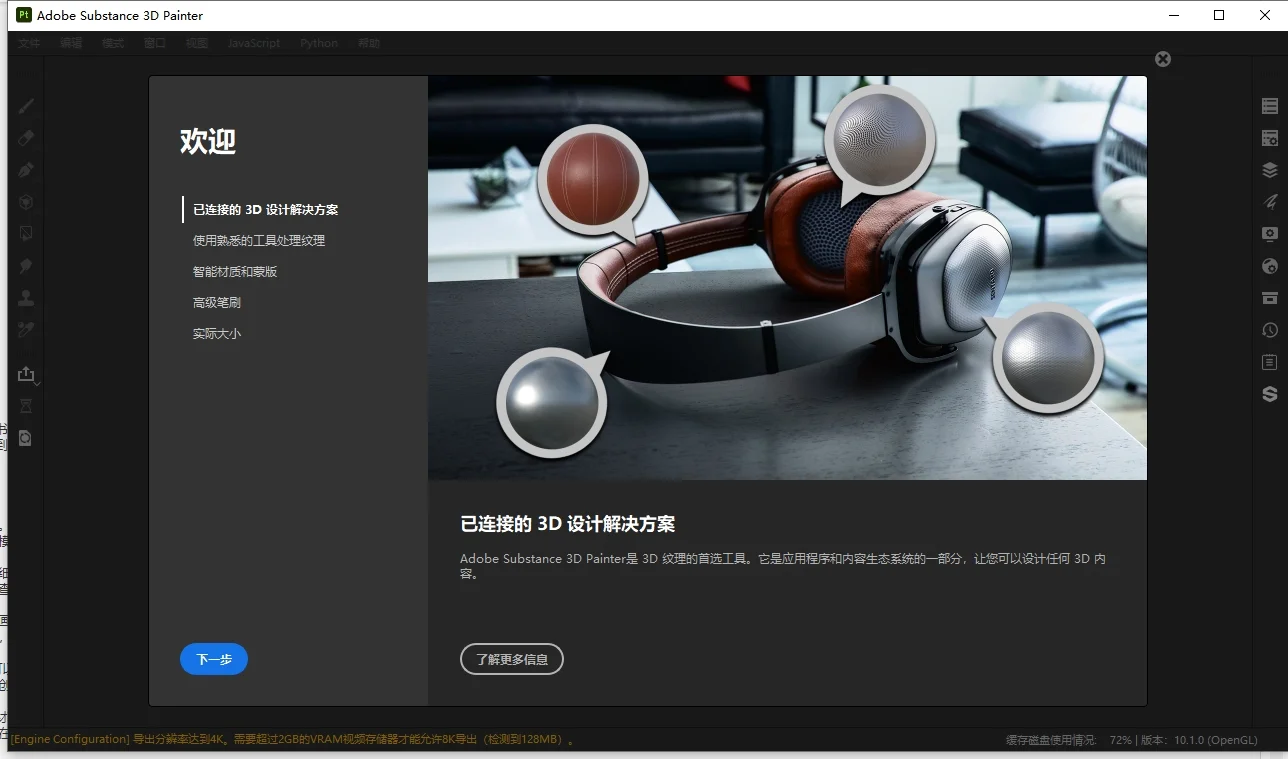Select the Polygon Fill tool
Image resolution: width=1288 pixels, height=759 pixels.
(x=25, y=233)
